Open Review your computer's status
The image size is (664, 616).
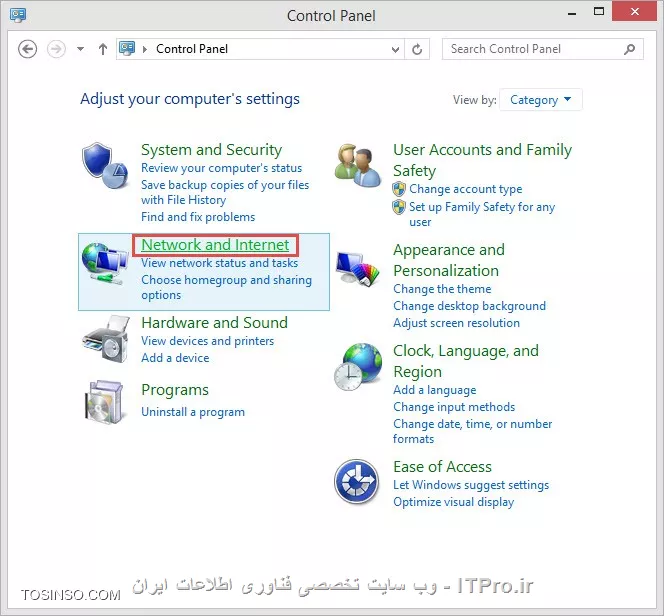click(x=221, y=168)
